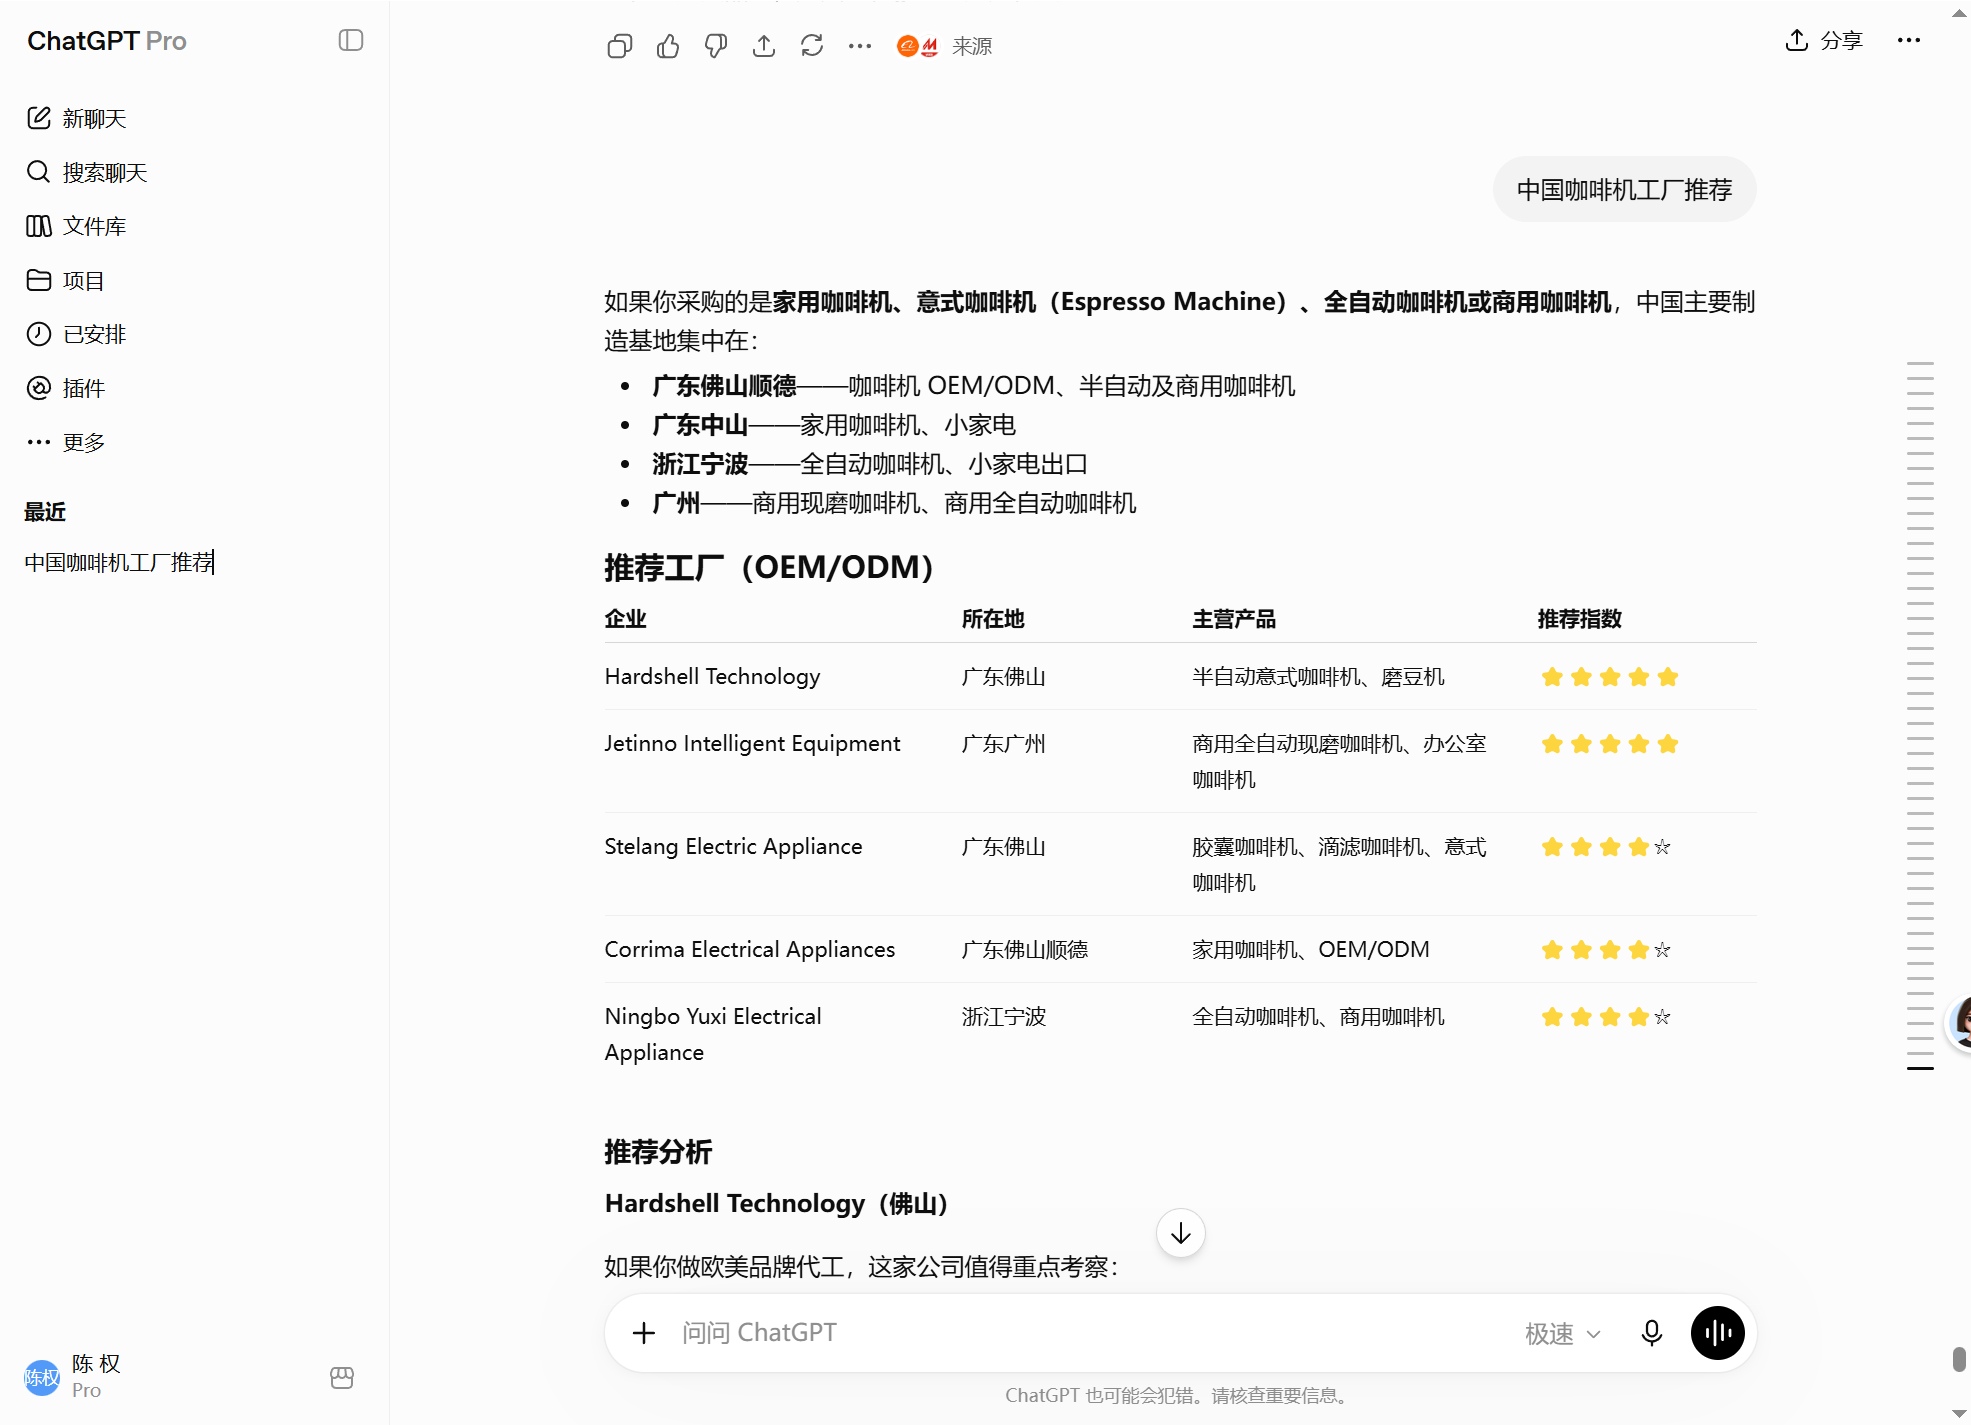Image resolution: width=1971 pixels, height=1425 pixels.
Task: Start a new chat (新聊天)
Action: click(77, 118)
